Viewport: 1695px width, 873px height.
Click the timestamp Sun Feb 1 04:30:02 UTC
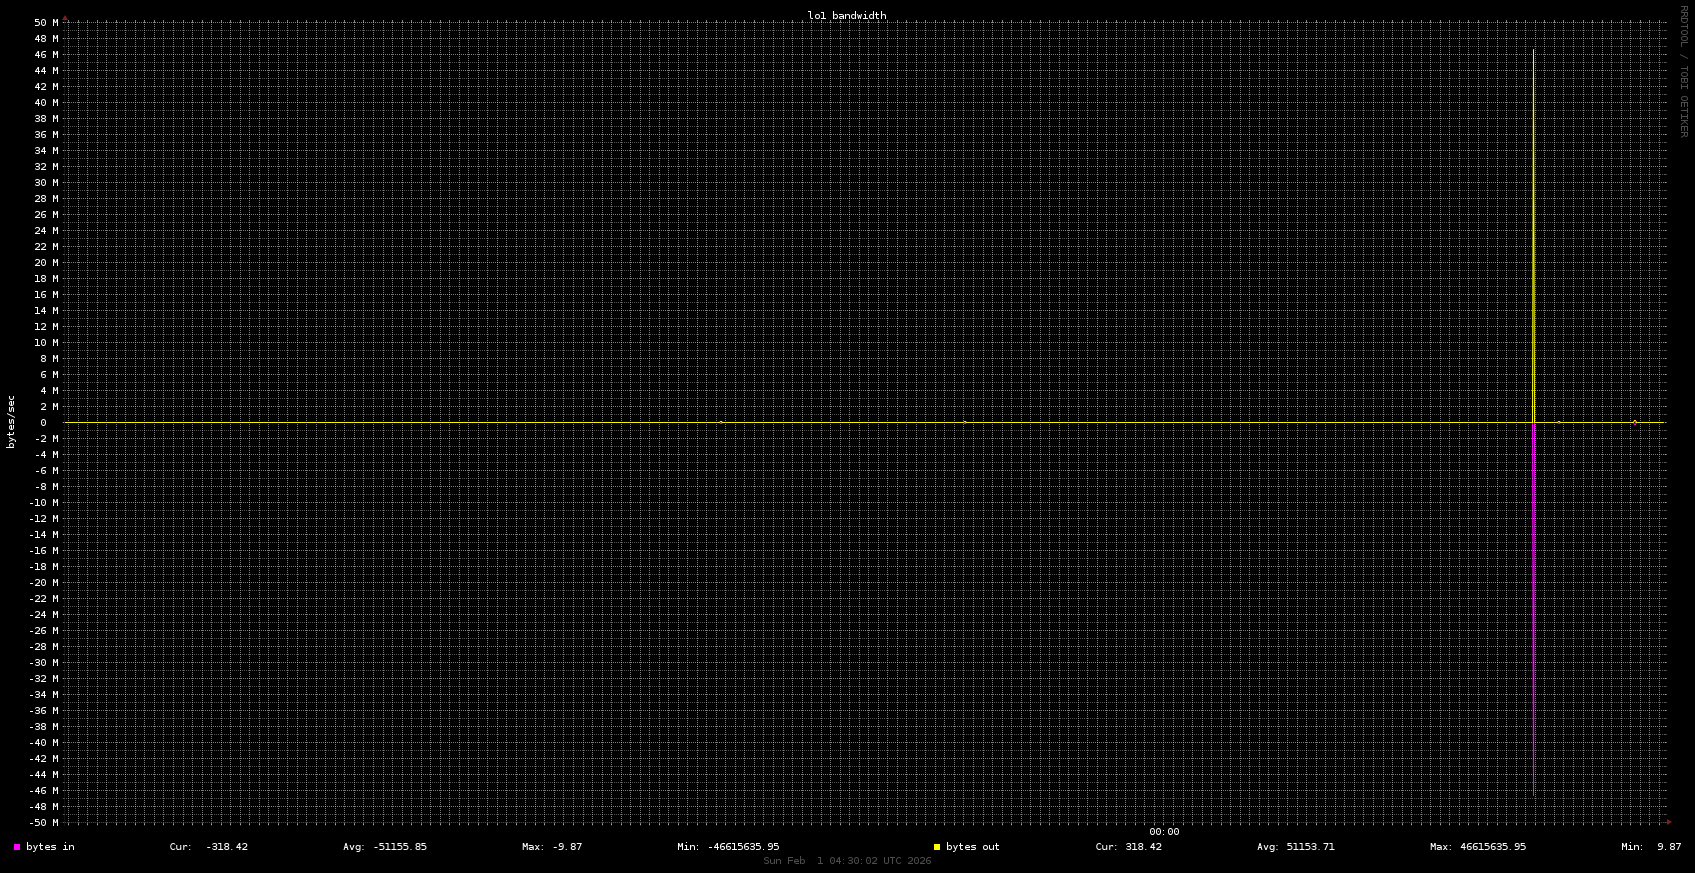(x=846, y=861)
